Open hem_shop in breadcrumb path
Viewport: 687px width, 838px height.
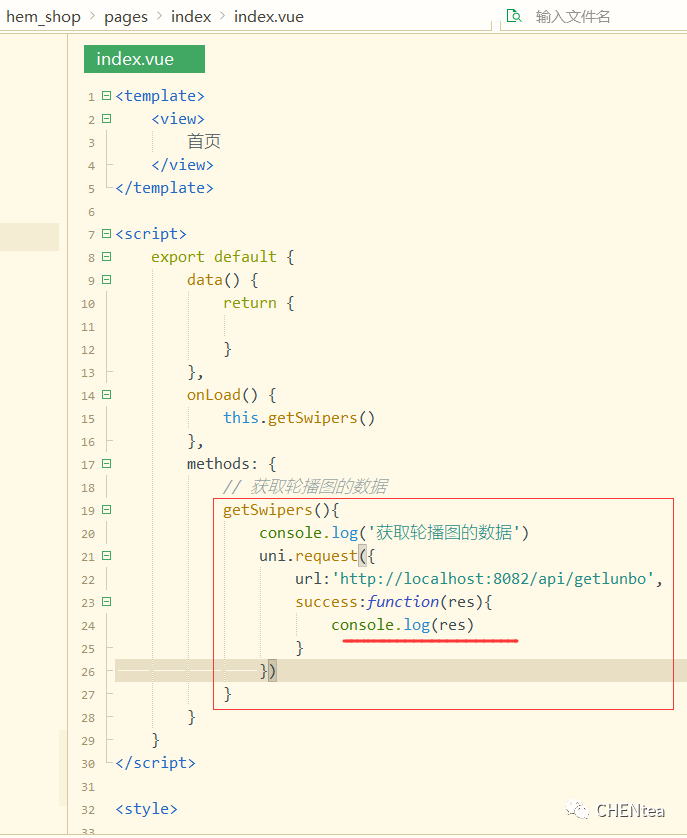(x=43, y=17)
